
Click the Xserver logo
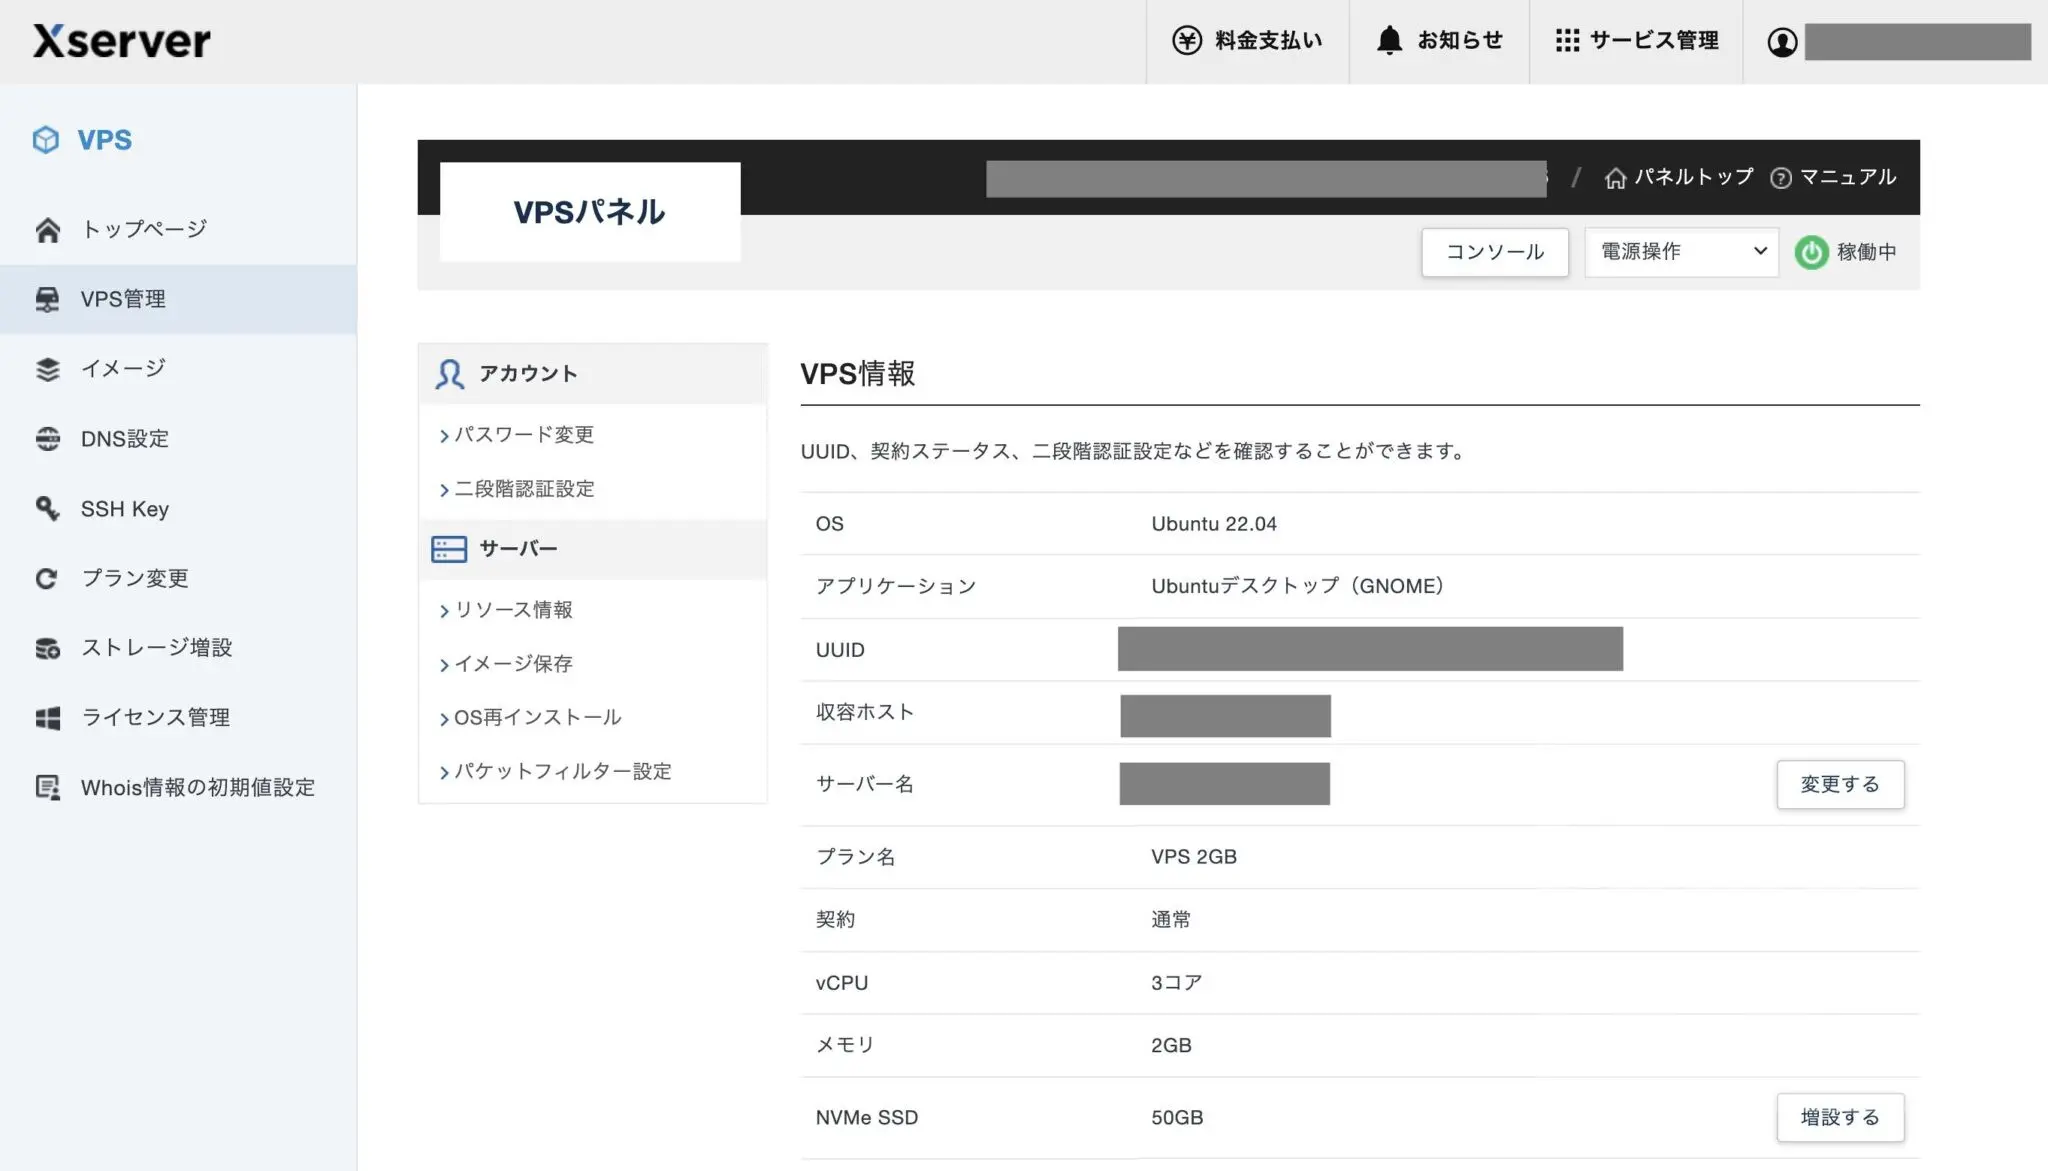tap(122, 41)
